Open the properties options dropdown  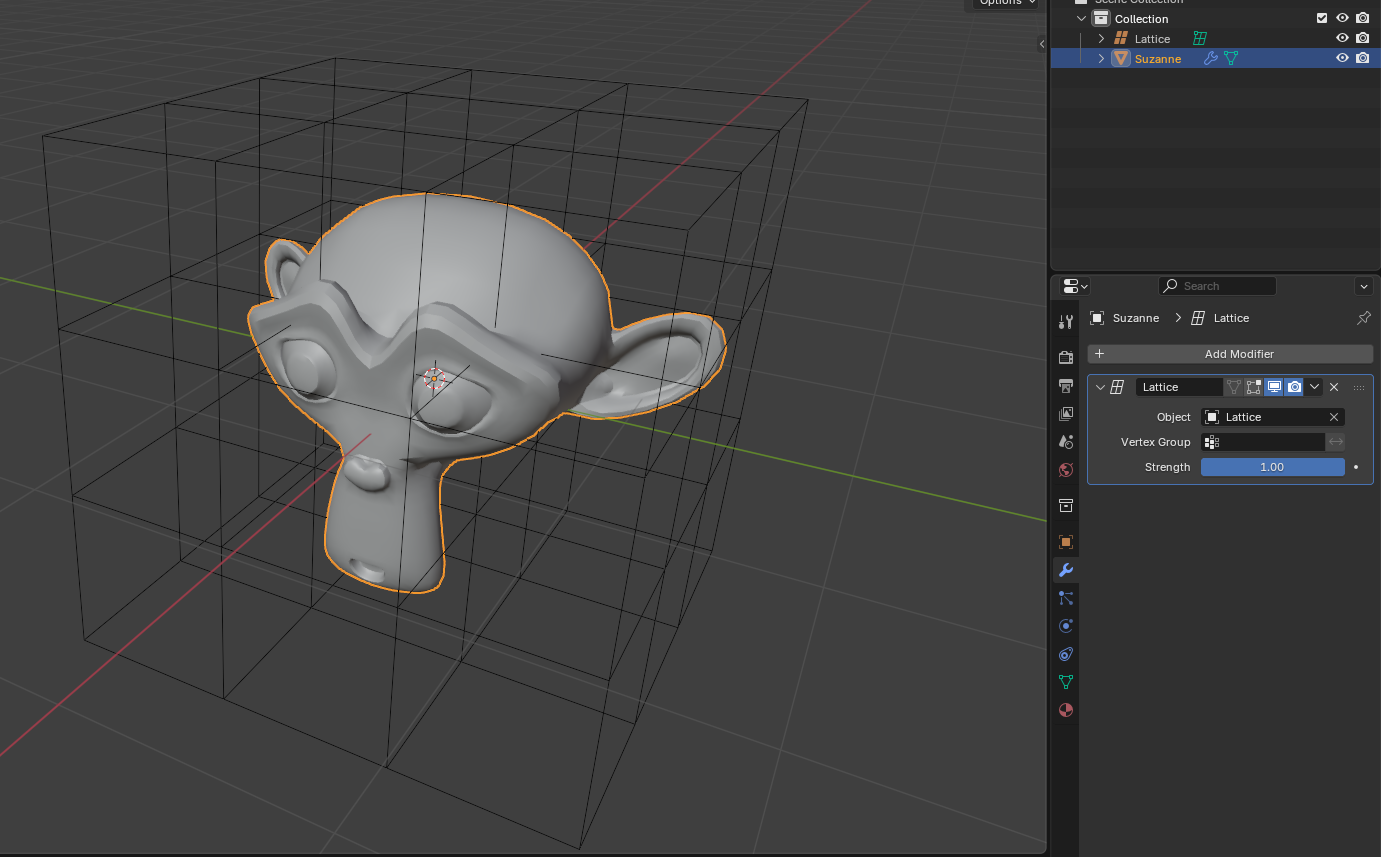coord(1364,286)
